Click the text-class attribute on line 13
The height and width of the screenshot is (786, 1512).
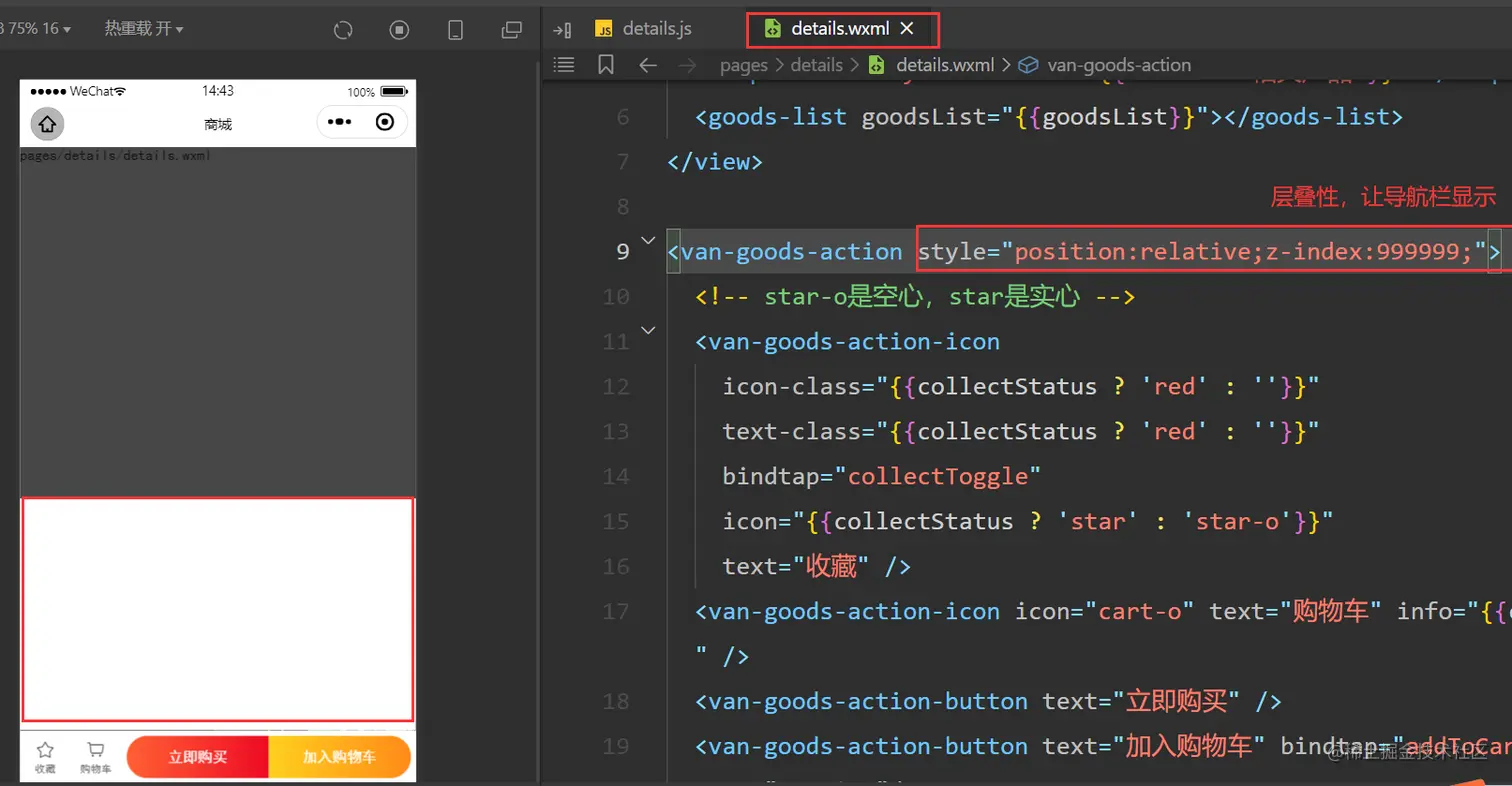(1021, 431)
